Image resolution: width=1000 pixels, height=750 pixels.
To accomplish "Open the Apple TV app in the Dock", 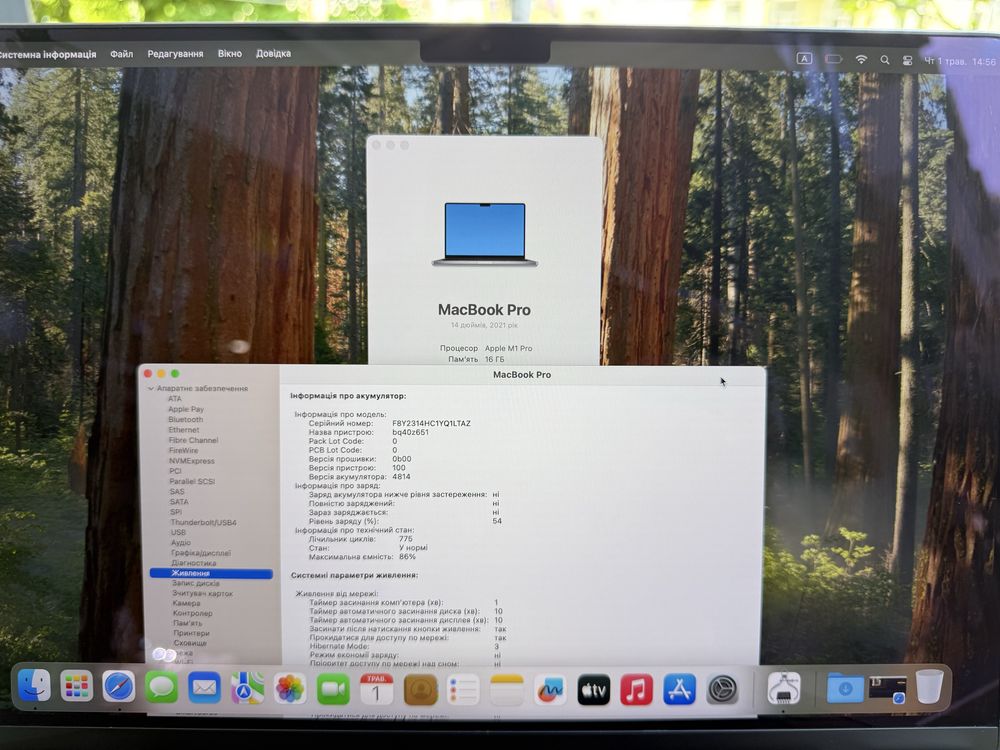I will [593, 689].
